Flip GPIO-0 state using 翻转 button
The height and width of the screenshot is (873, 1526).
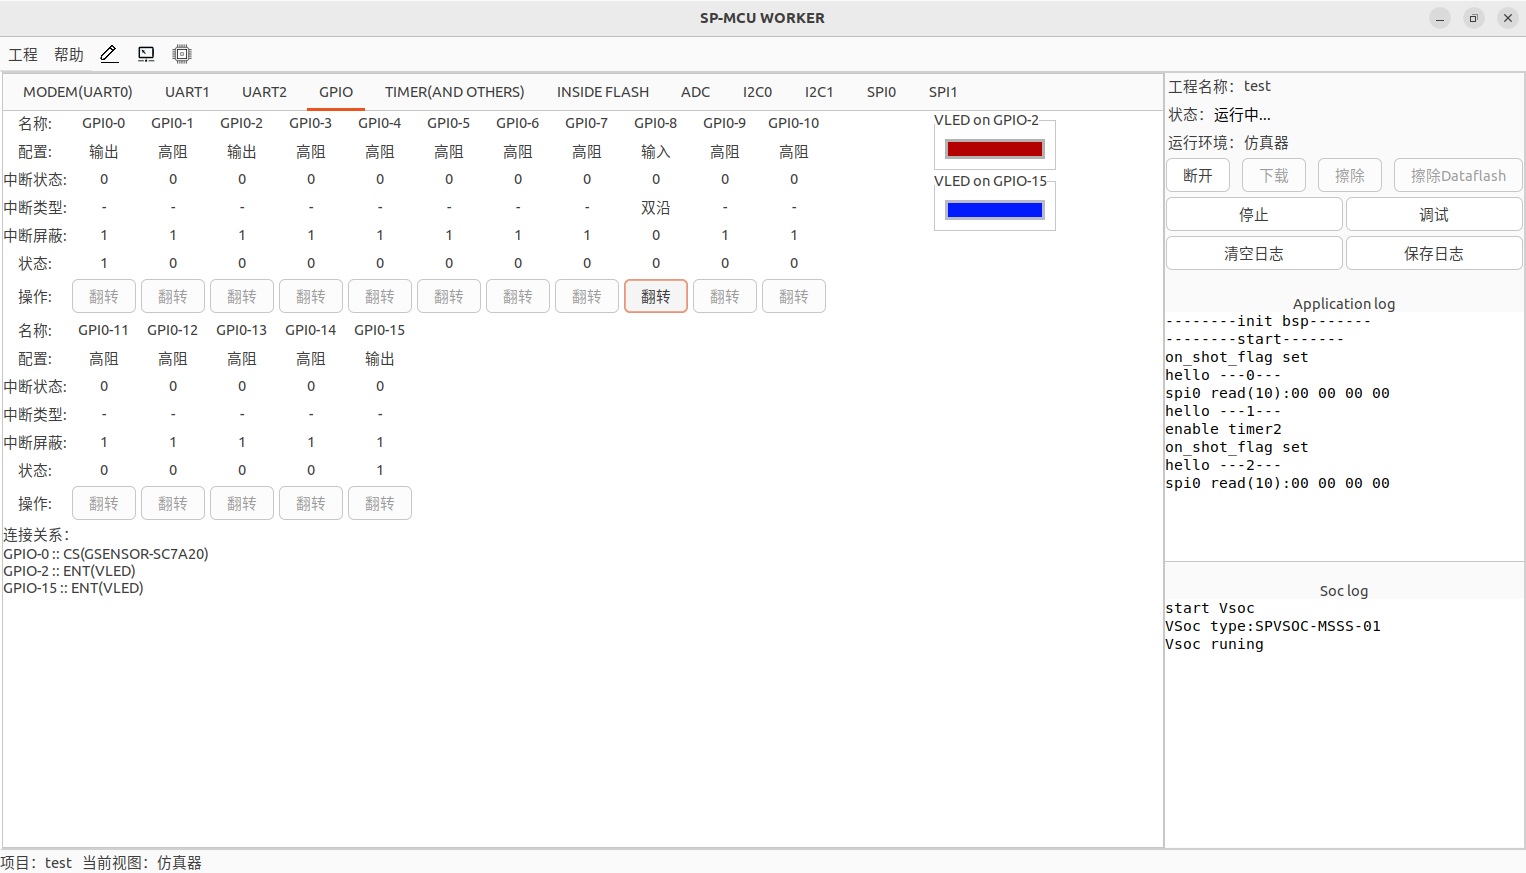(x=104, y=296)
